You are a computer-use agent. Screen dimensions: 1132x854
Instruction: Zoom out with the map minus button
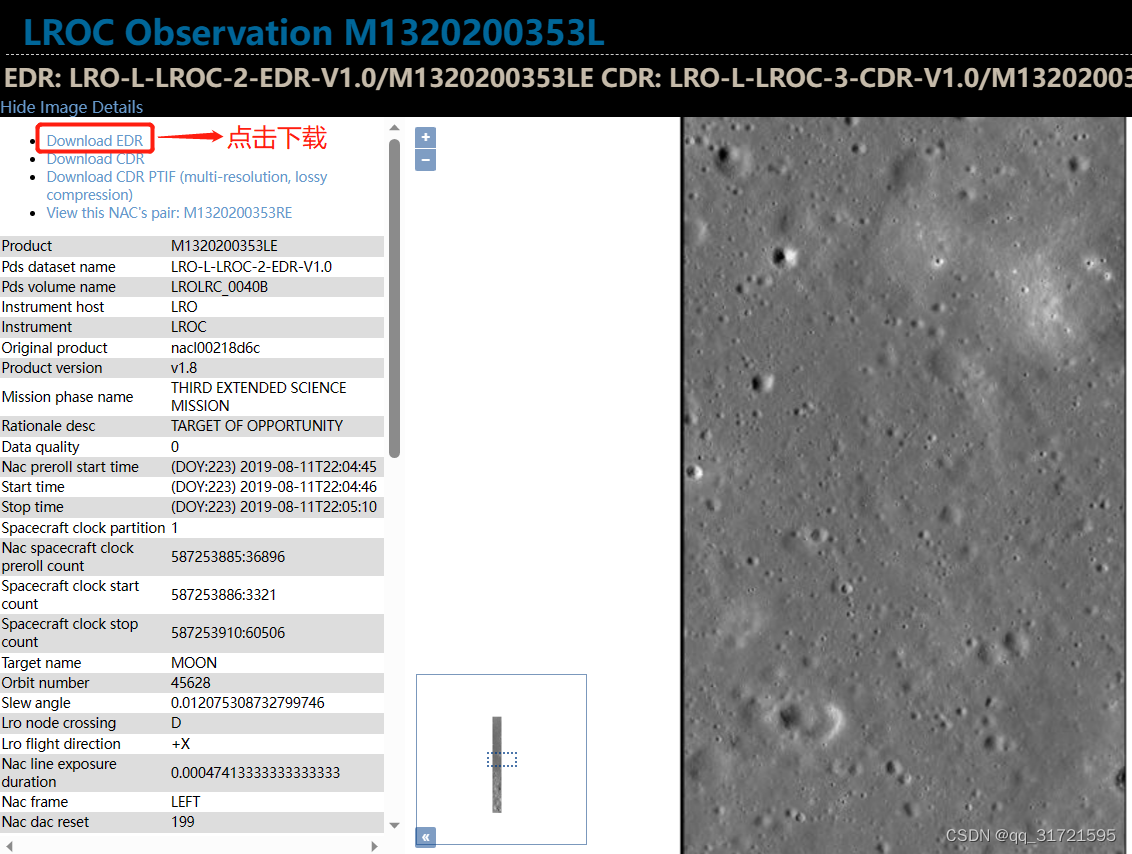click(x=425, y=160)
